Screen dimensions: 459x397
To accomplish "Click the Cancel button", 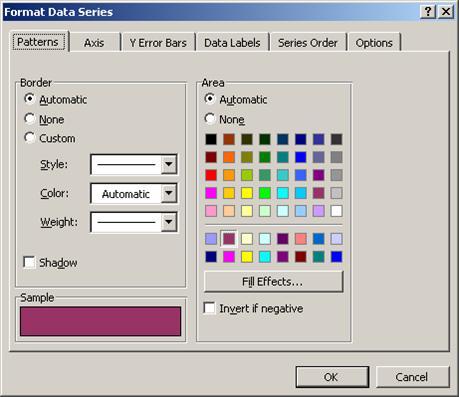I will tap(412, 377).
